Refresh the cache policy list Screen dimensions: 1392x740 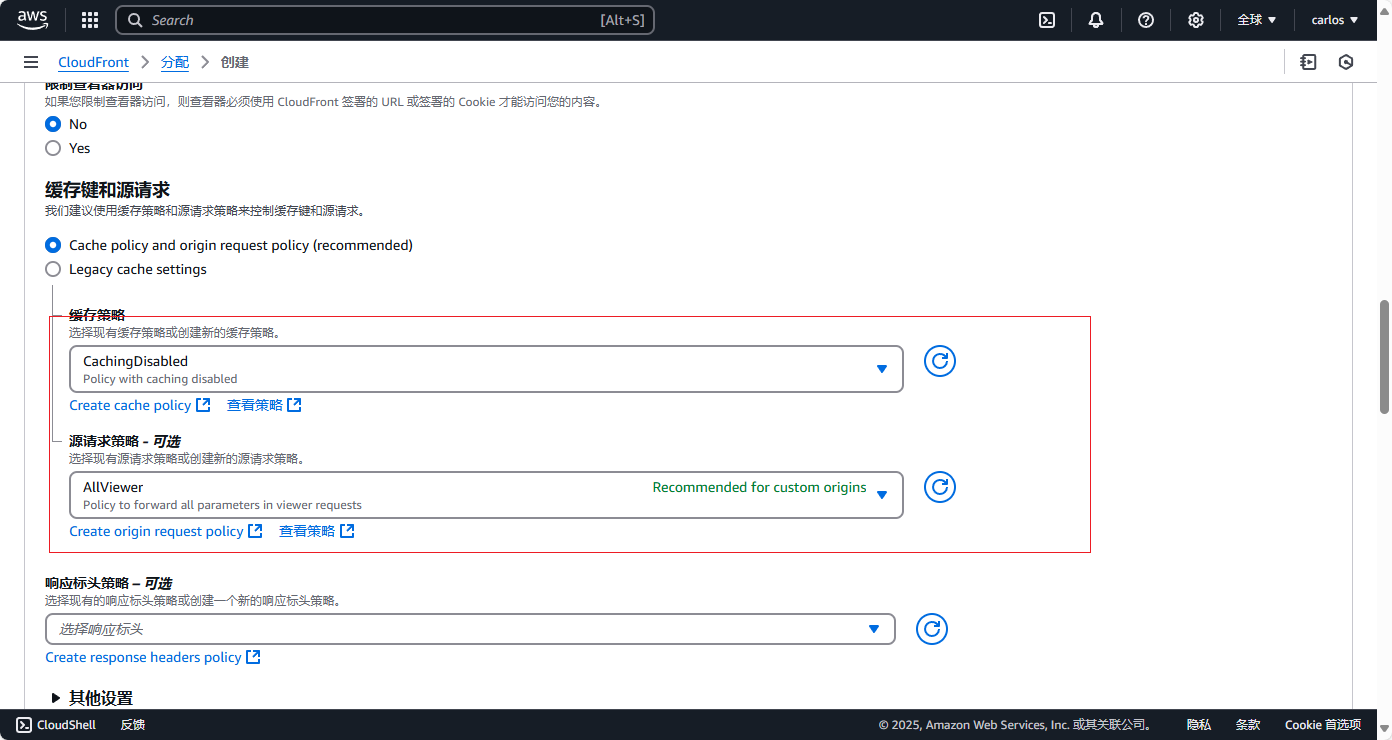click(940, 361)
